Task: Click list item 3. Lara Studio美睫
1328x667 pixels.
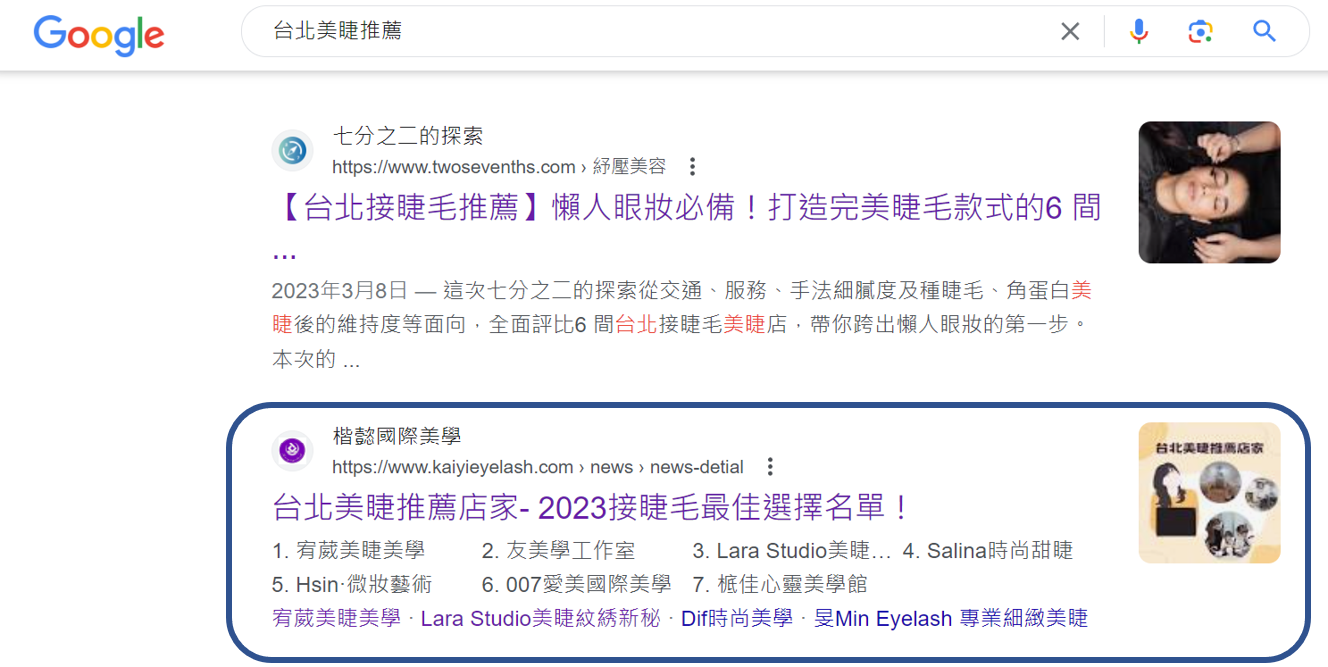Action: point(791,551)
